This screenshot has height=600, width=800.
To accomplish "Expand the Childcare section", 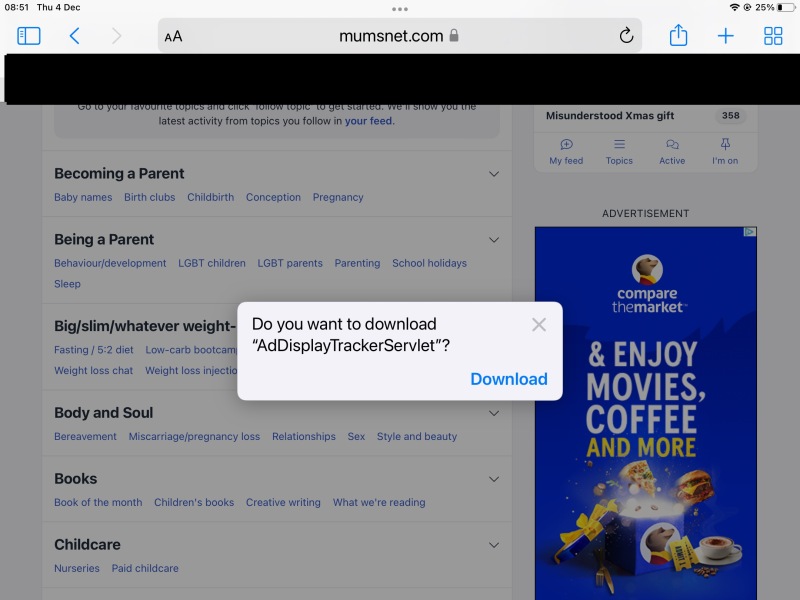I will [x=492, y=544].
